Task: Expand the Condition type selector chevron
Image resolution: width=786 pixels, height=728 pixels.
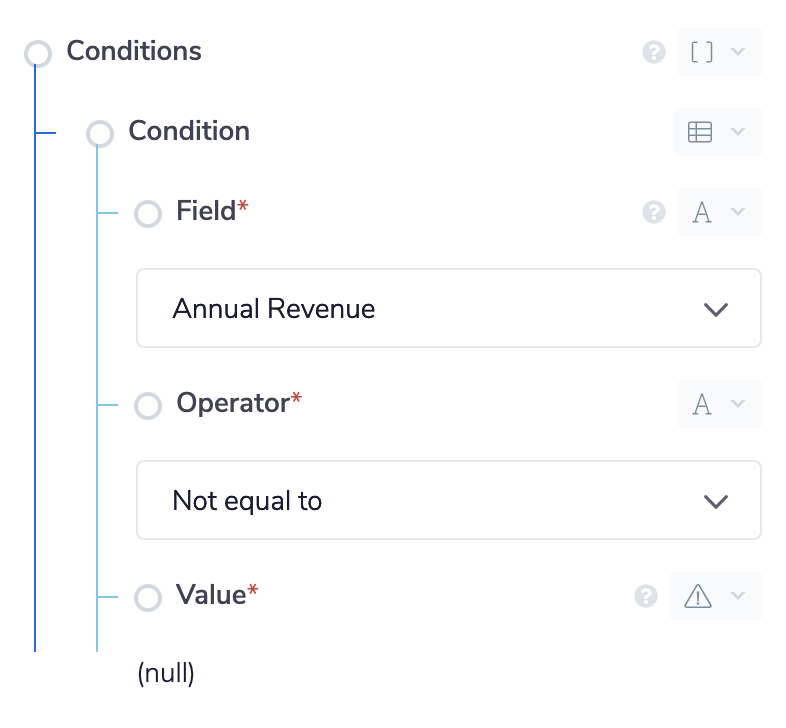Action: pos(738,132)
